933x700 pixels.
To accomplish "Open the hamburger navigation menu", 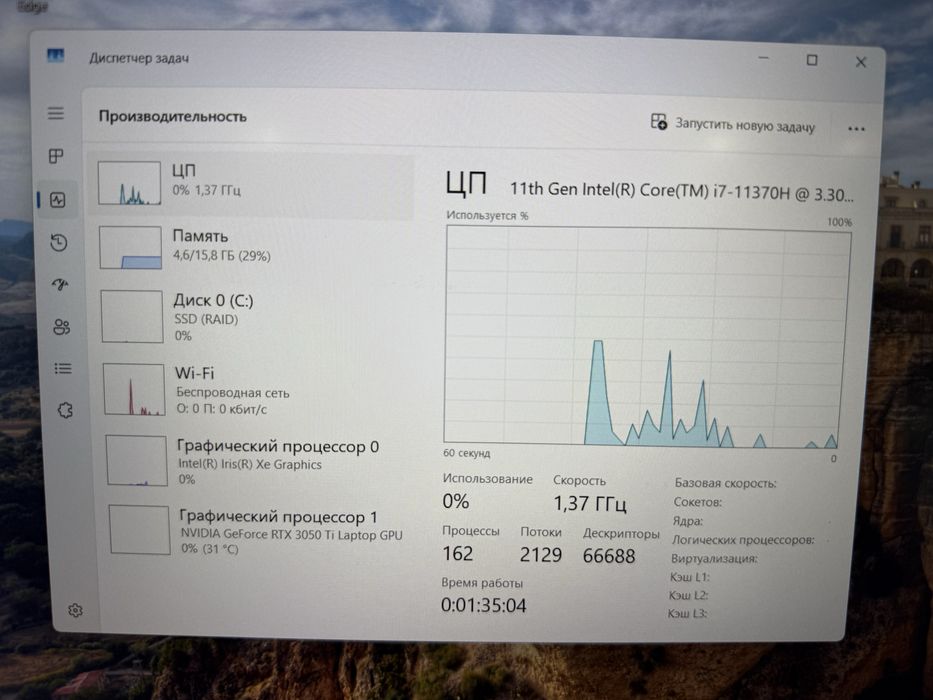I will point(56,113).
